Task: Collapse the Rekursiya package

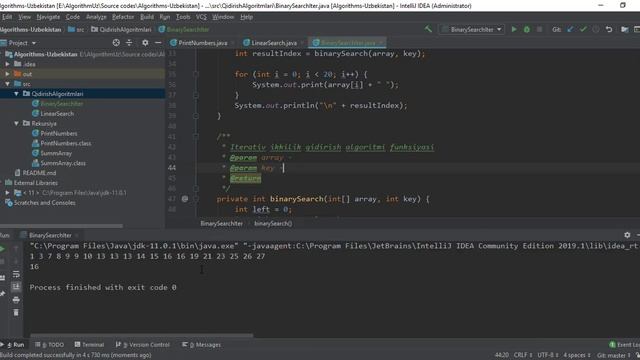Action: (16, 123)
